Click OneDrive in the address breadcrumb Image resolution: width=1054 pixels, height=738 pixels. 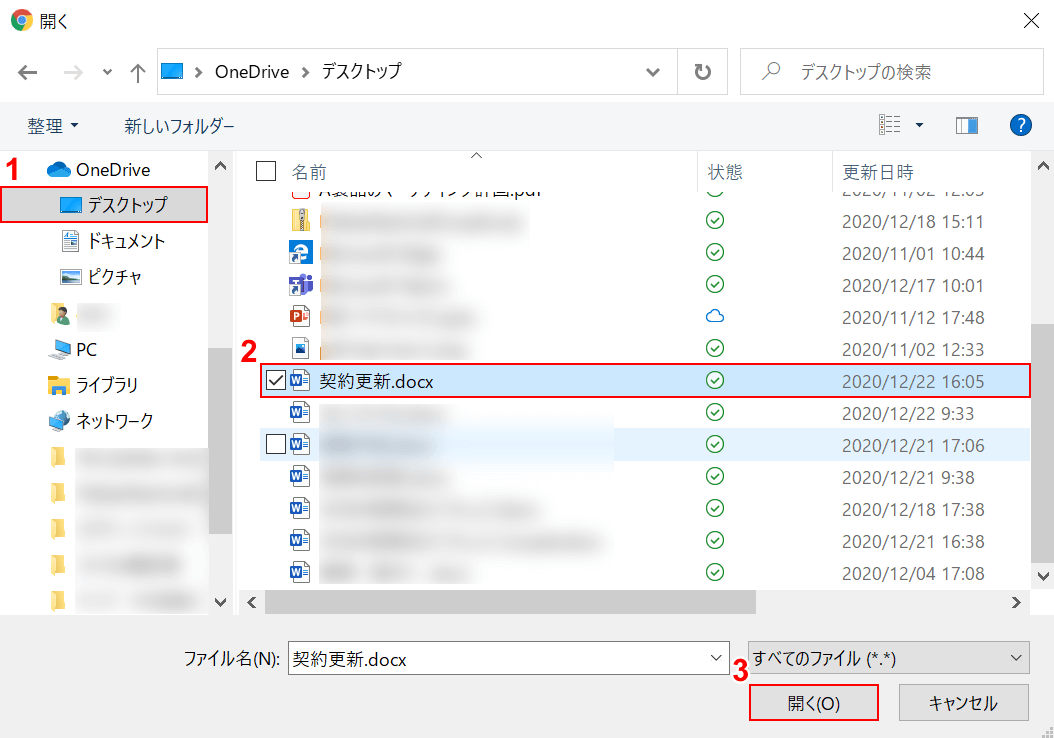(x=252, y=71)
